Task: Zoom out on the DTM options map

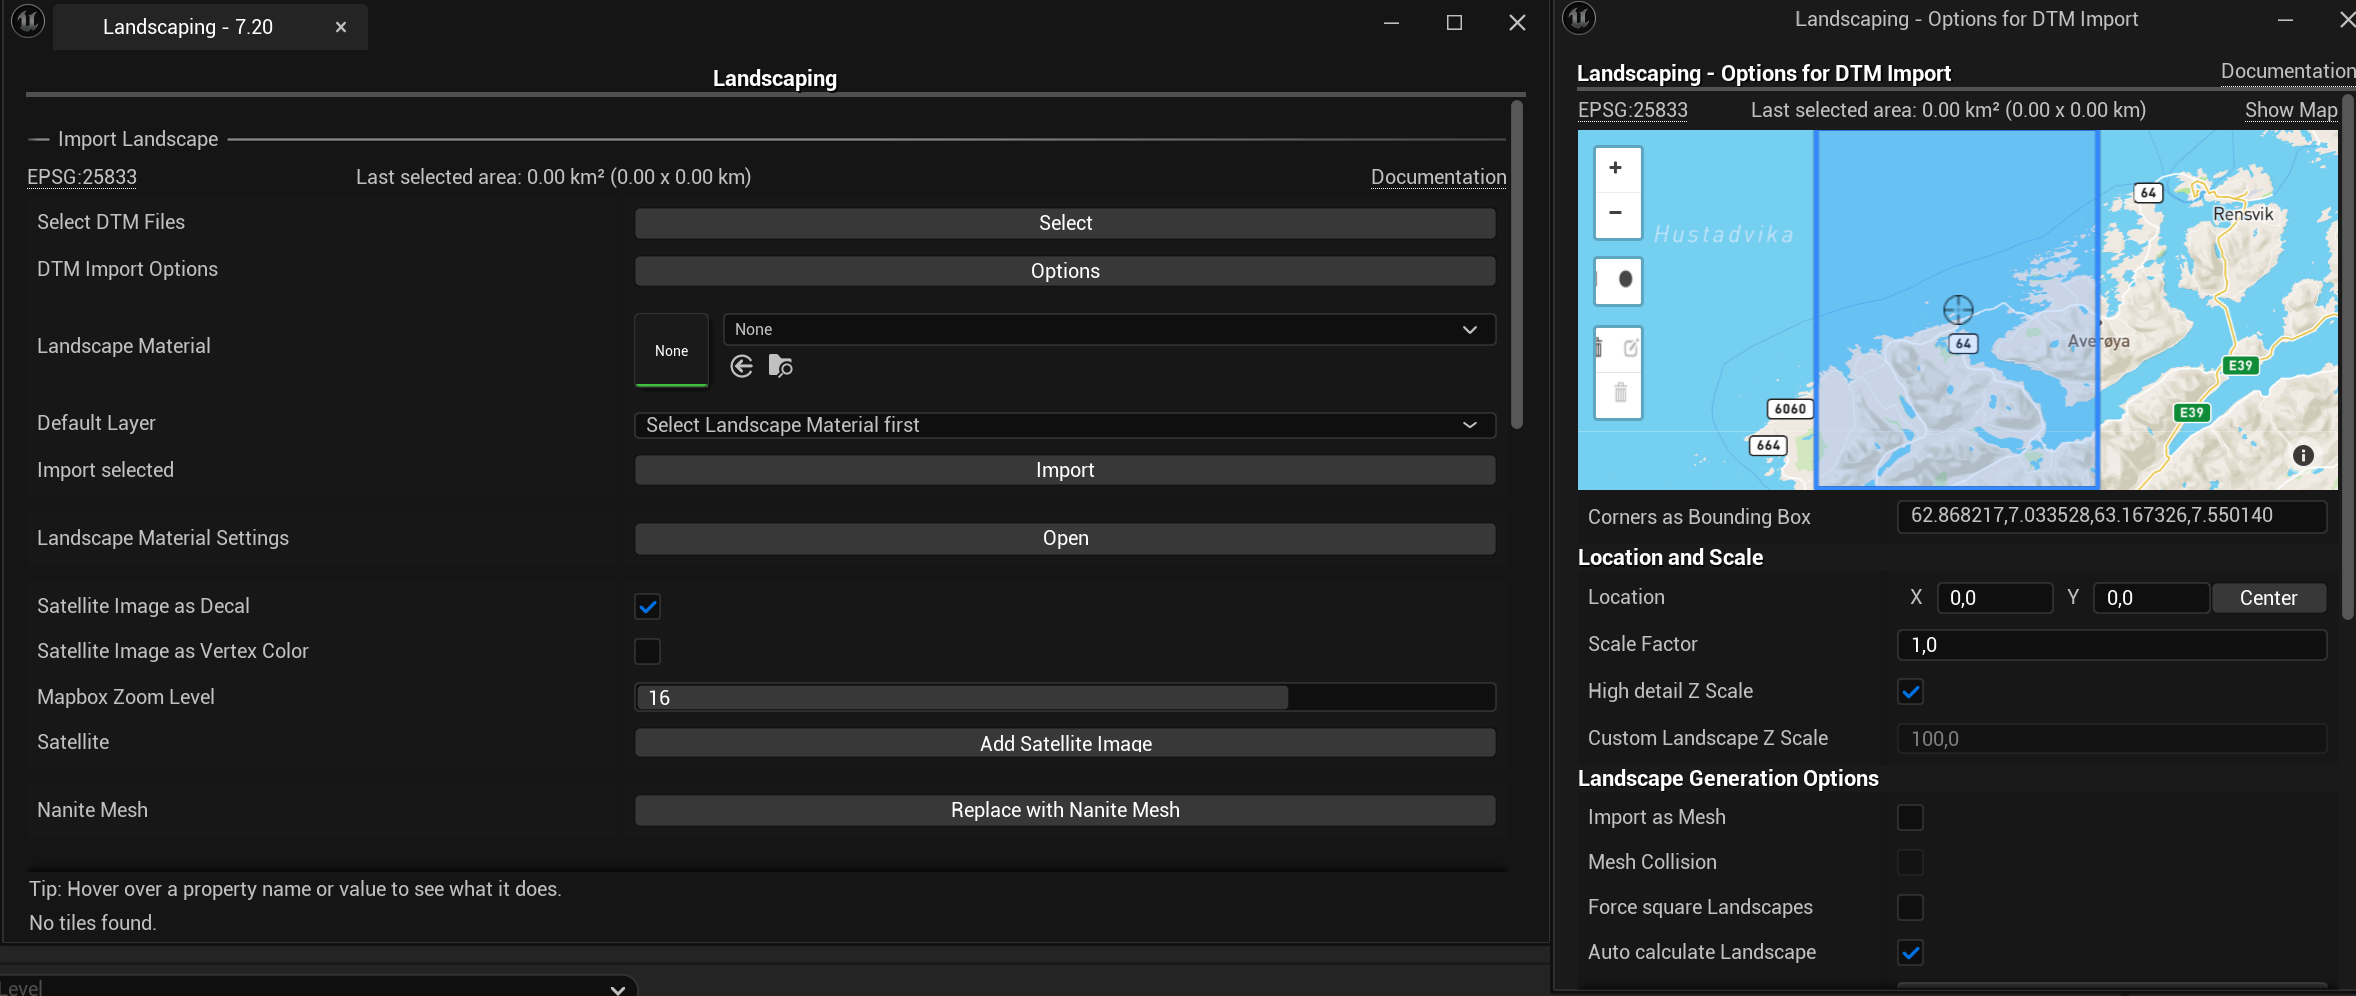Action: [1617, 213]
